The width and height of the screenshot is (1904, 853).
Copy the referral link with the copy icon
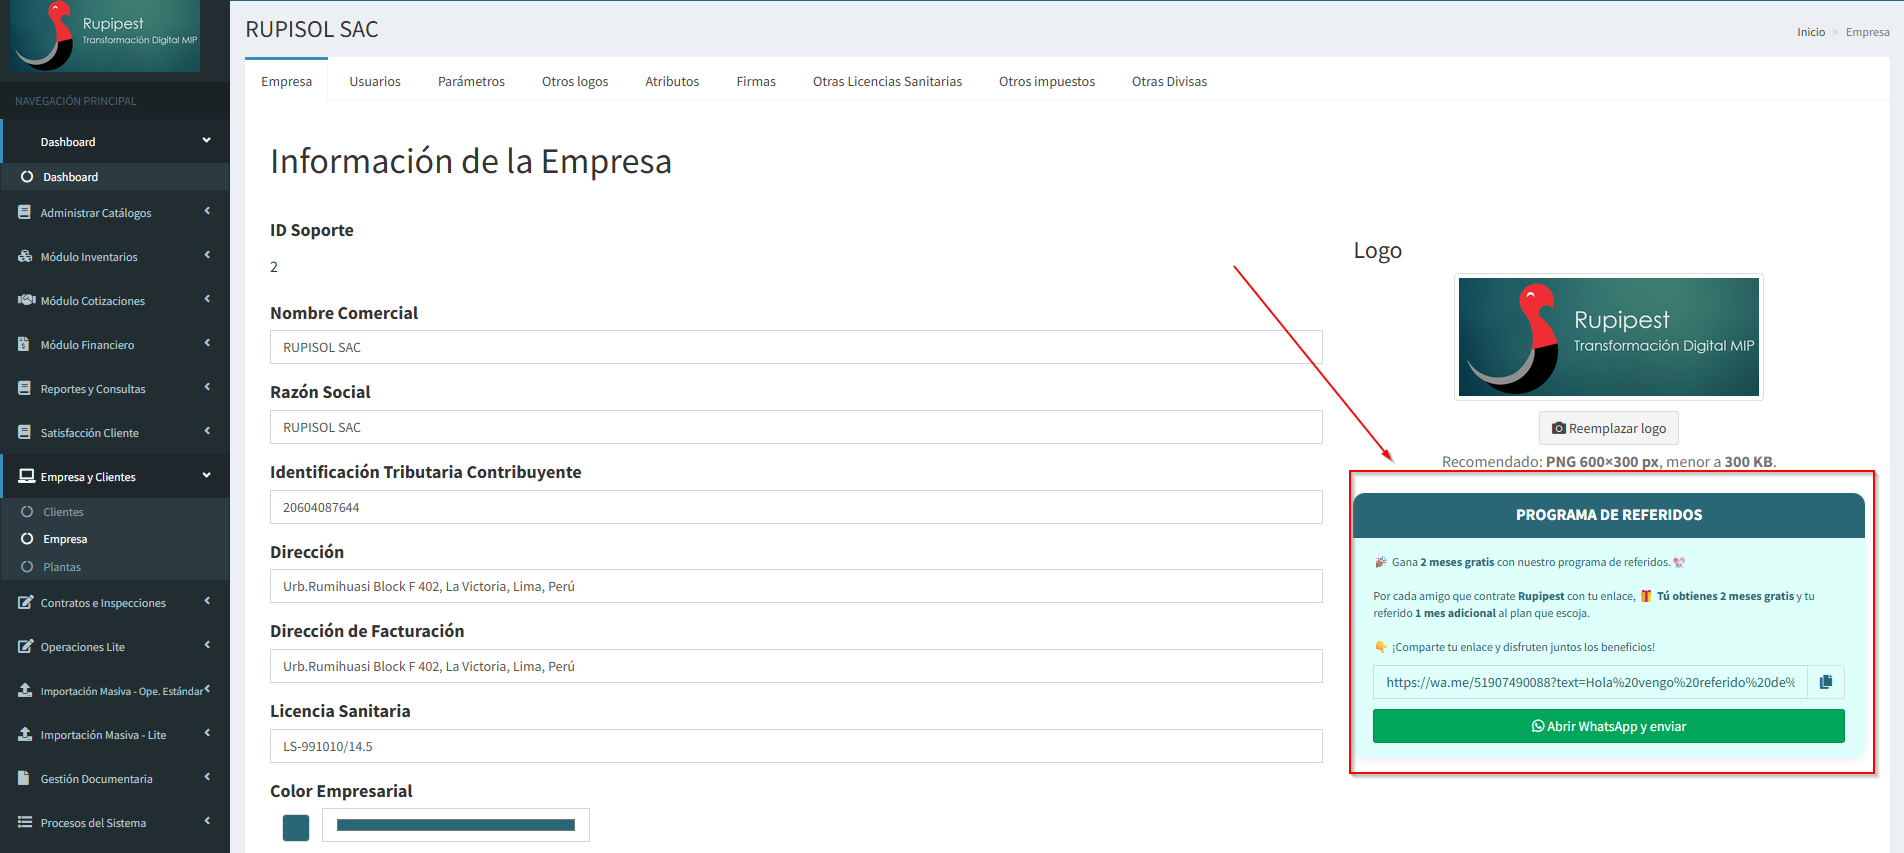pos(1825,682)
